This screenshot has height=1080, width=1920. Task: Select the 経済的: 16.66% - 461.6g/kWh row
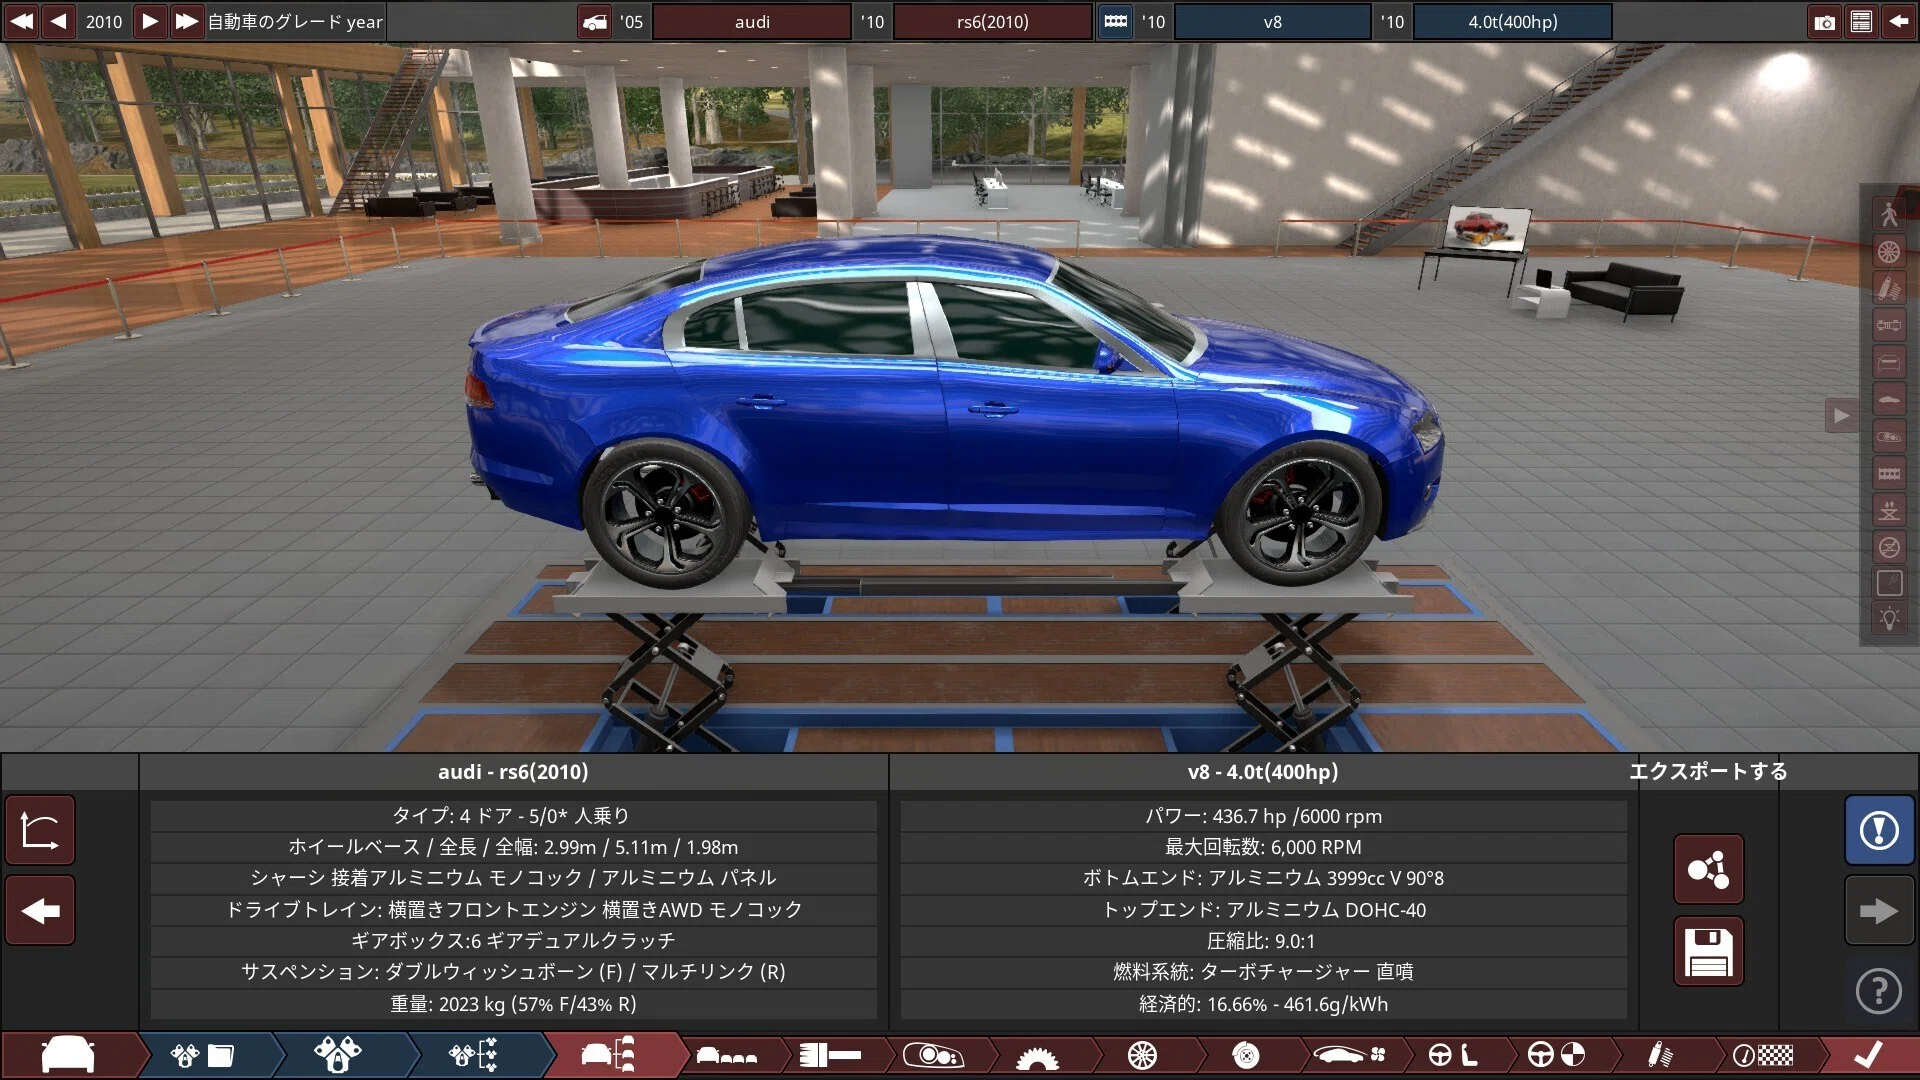1263,1004
